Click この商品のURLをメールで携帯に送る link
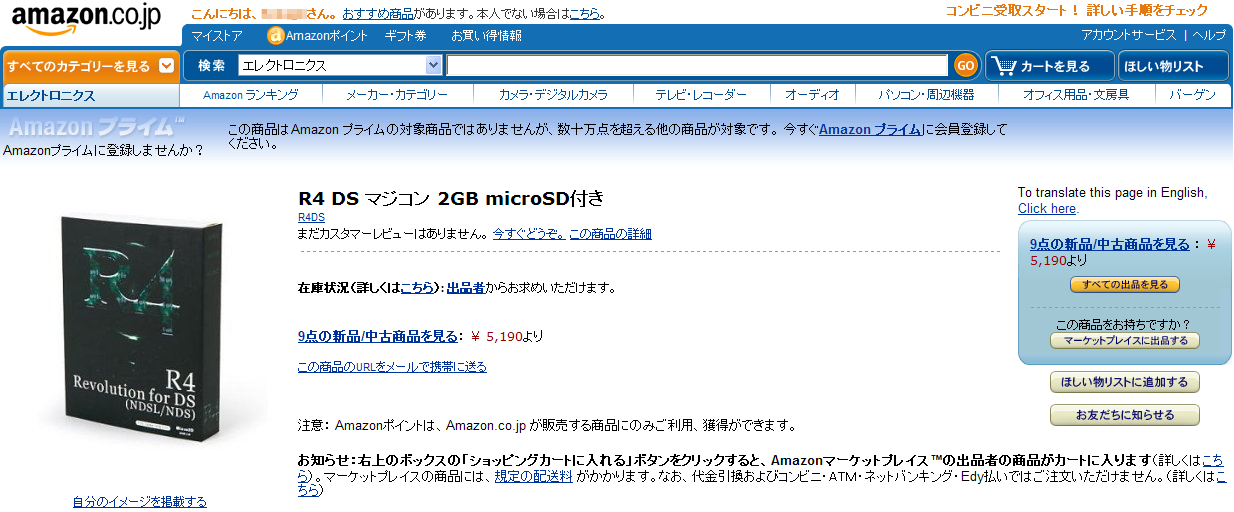 point(392,367)
